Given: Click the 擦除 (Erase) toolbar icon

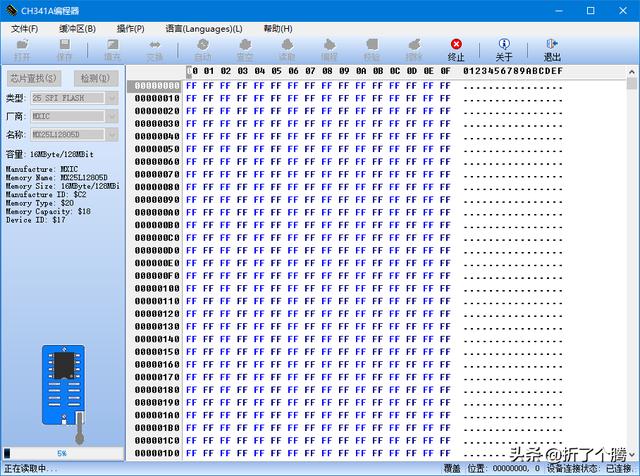Looking at the screenshot, I should tap(413, 49).
